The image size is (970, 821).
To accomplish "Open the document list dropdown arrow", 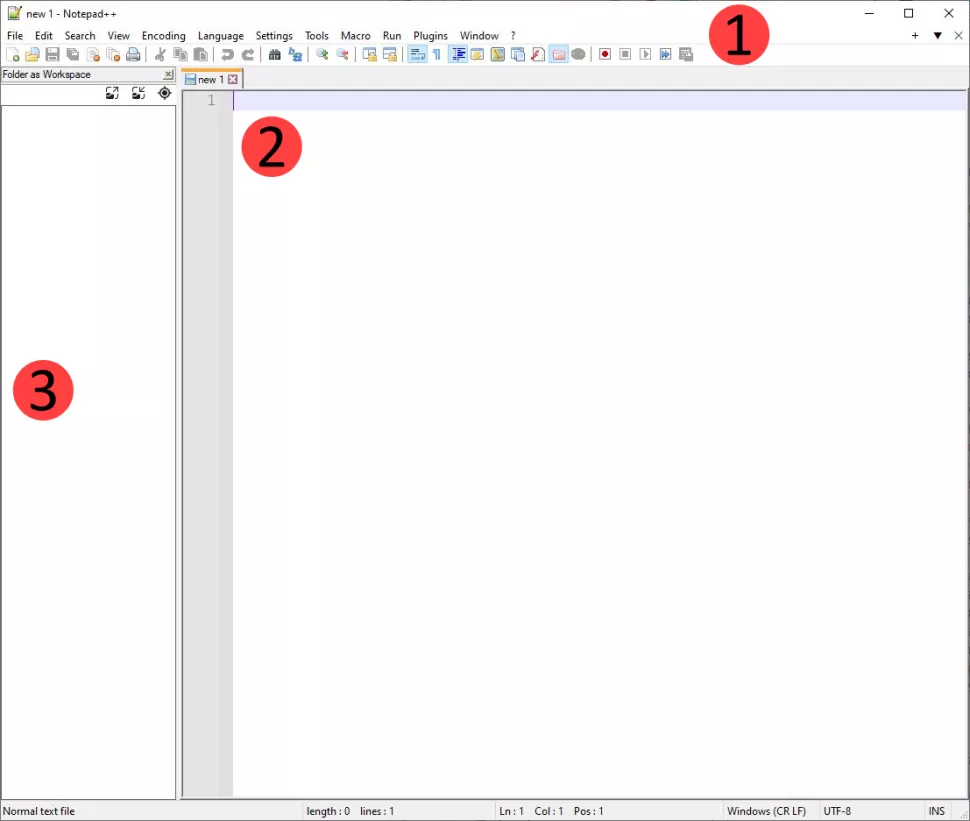I will (x=938, y=36).
